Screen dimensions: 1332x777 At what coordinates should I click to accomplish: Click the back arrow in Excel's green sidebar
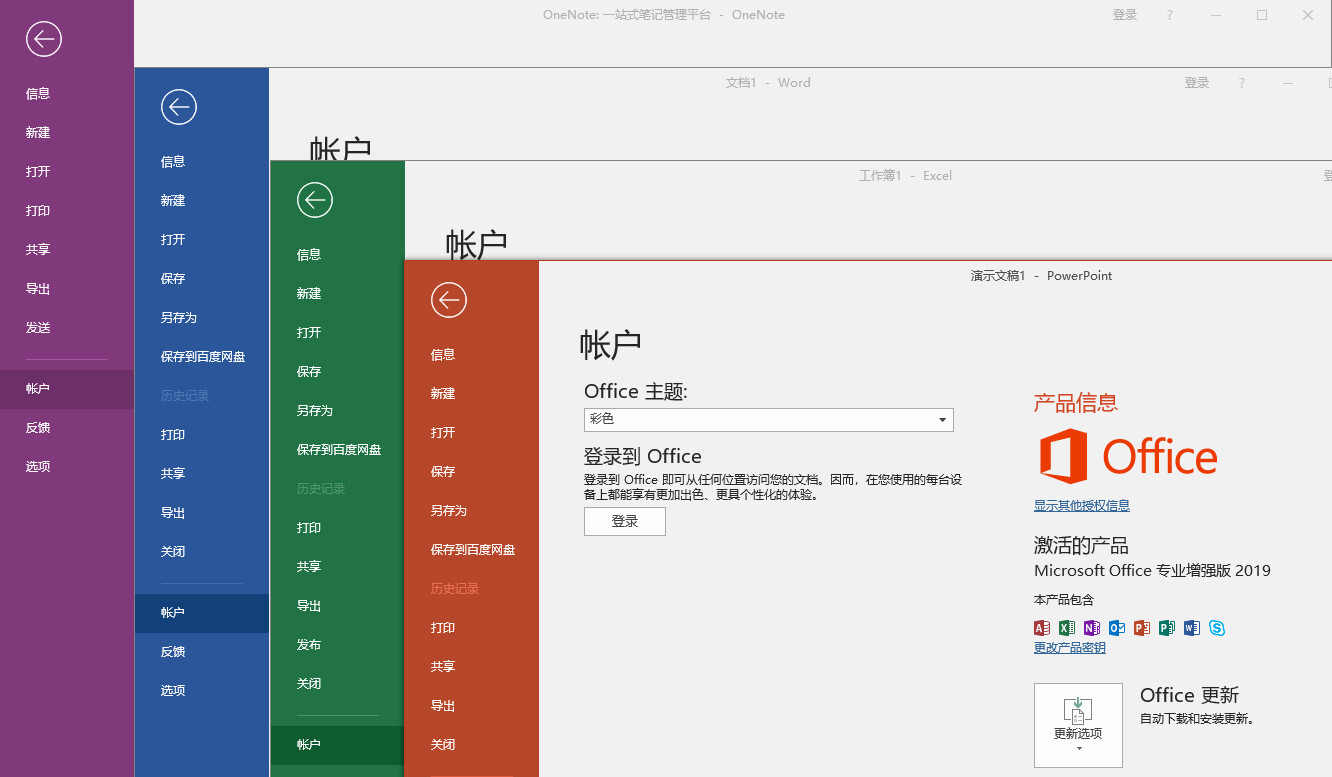[314, 200]
